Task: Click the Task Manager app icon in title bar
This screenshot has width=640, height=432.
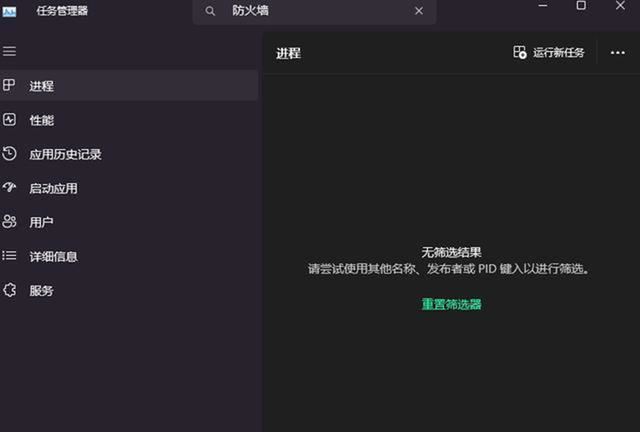Action: pos(9,11)
